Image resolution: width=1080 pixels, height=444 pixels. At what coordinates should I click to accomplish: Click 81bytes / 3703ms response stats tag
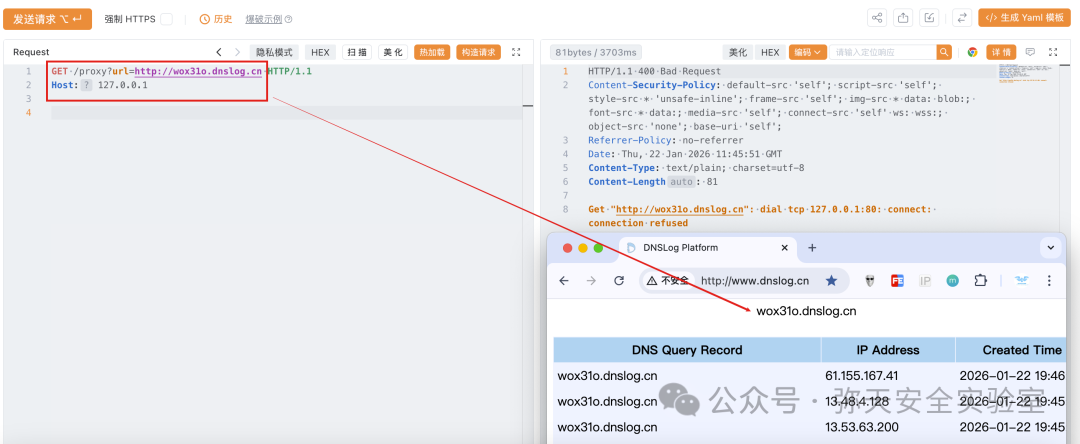click(596, 52)
